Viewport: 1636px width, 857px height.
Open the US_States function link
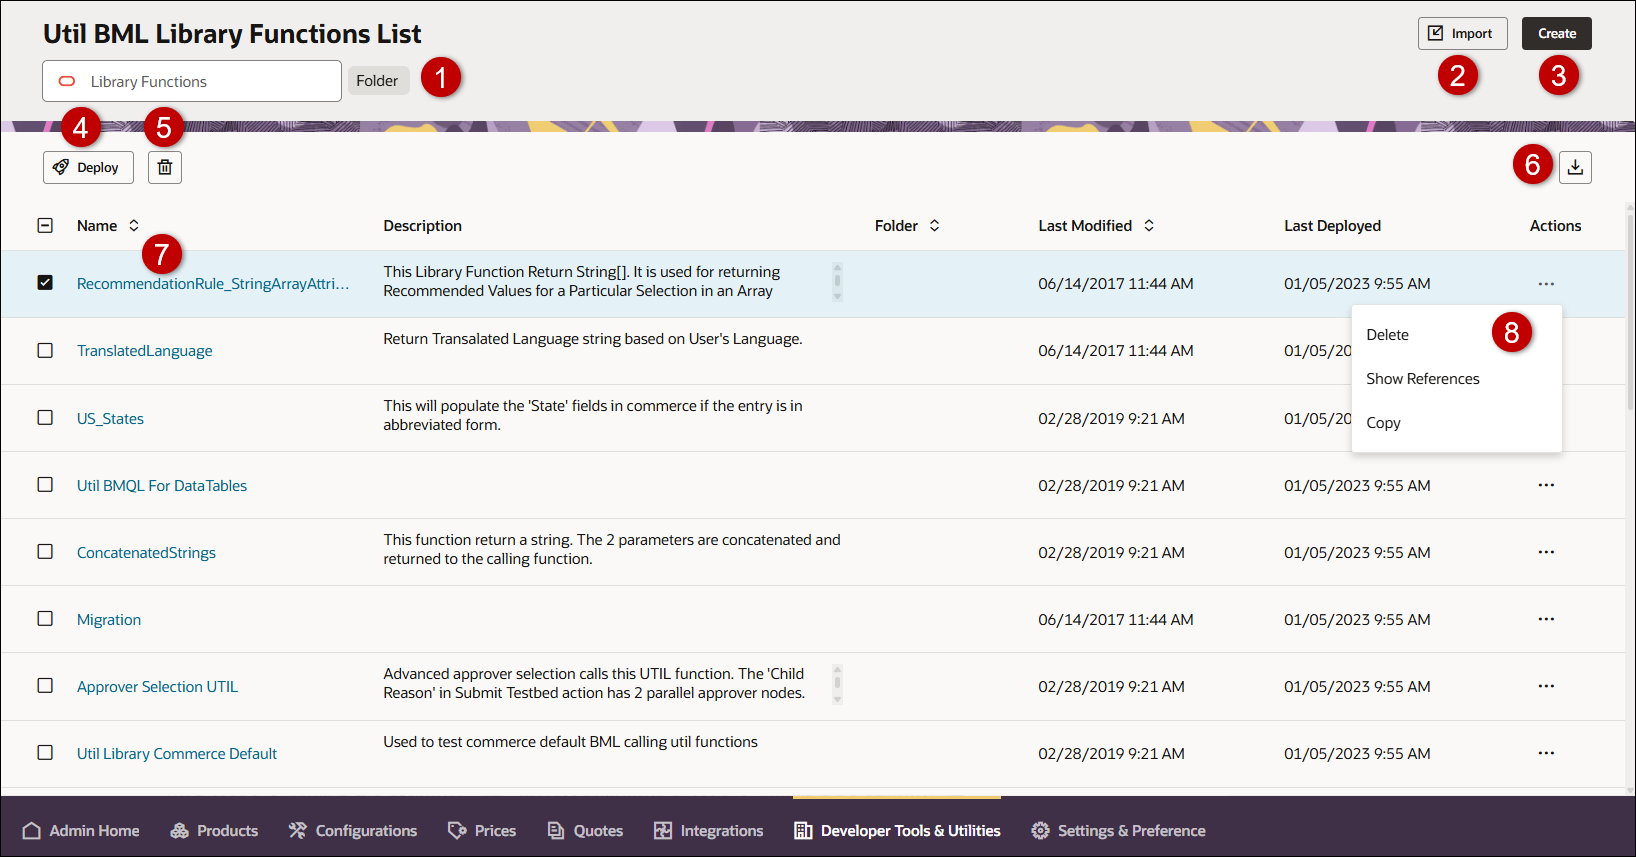click(110, 419)
